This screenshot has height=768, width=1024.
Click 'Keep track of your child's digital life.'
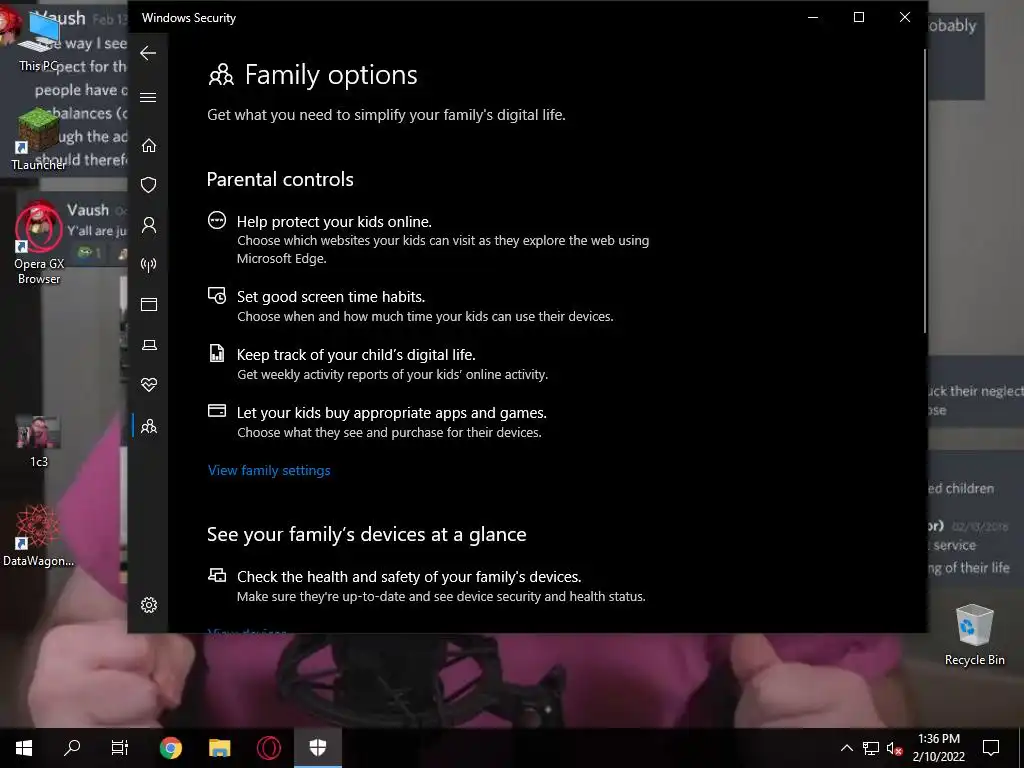pos(356,355)
